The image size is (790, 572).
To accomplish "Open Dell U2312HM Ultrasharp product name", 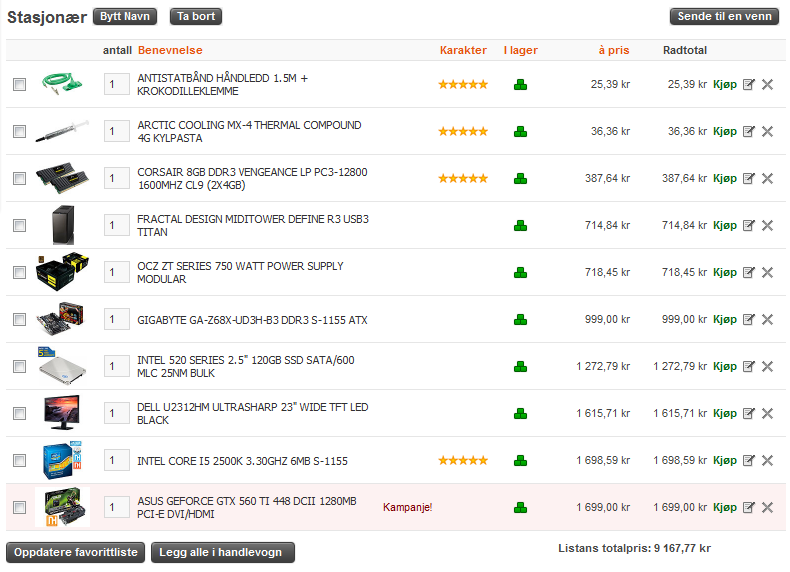I will [252, 413].
